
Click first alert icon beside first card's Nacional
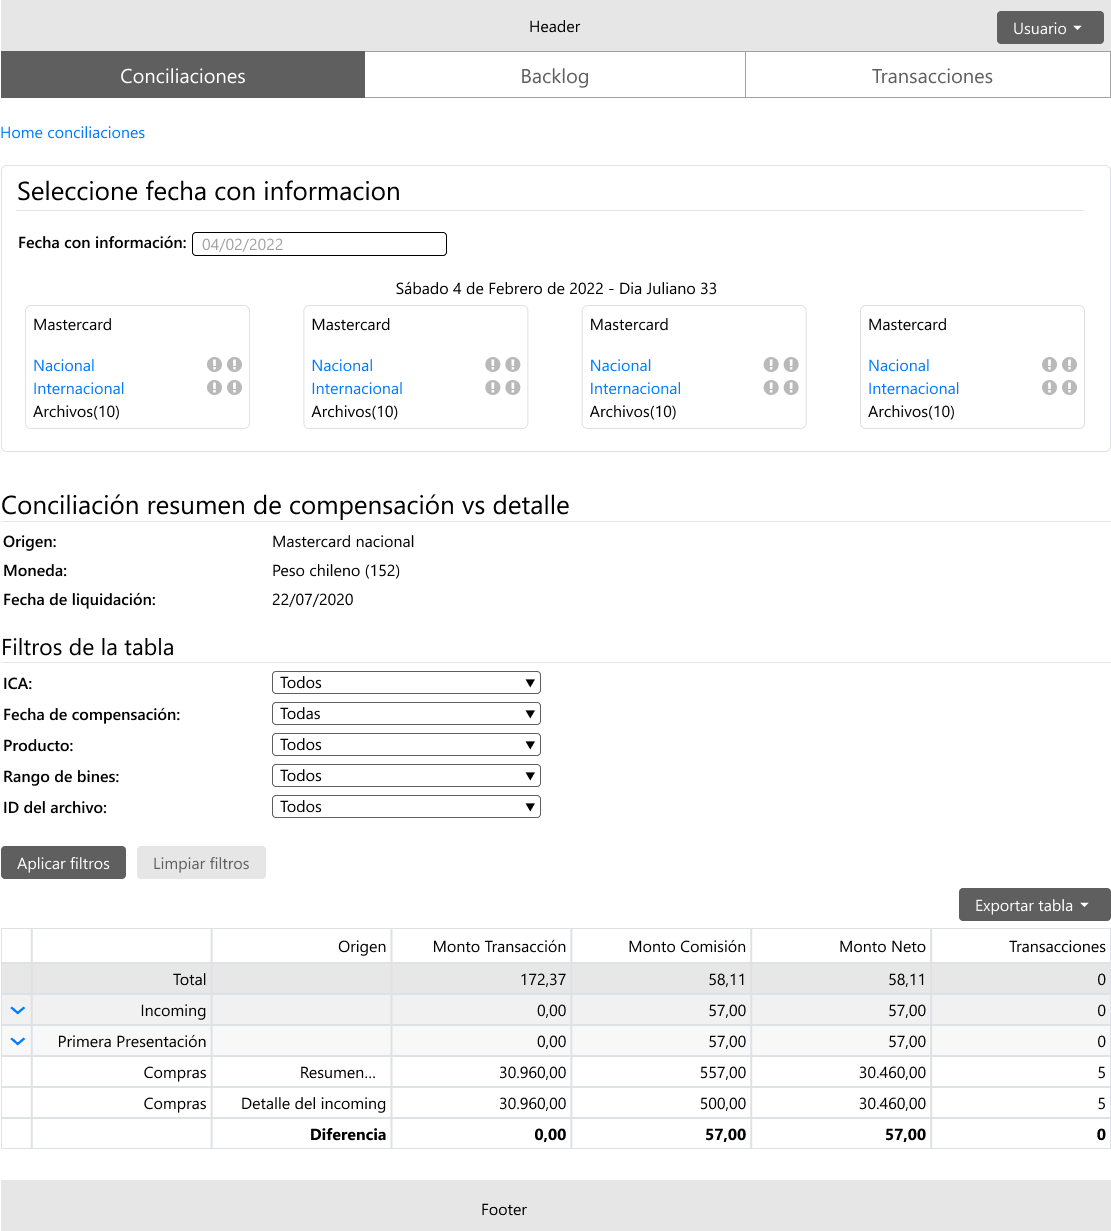coord(214,365)
